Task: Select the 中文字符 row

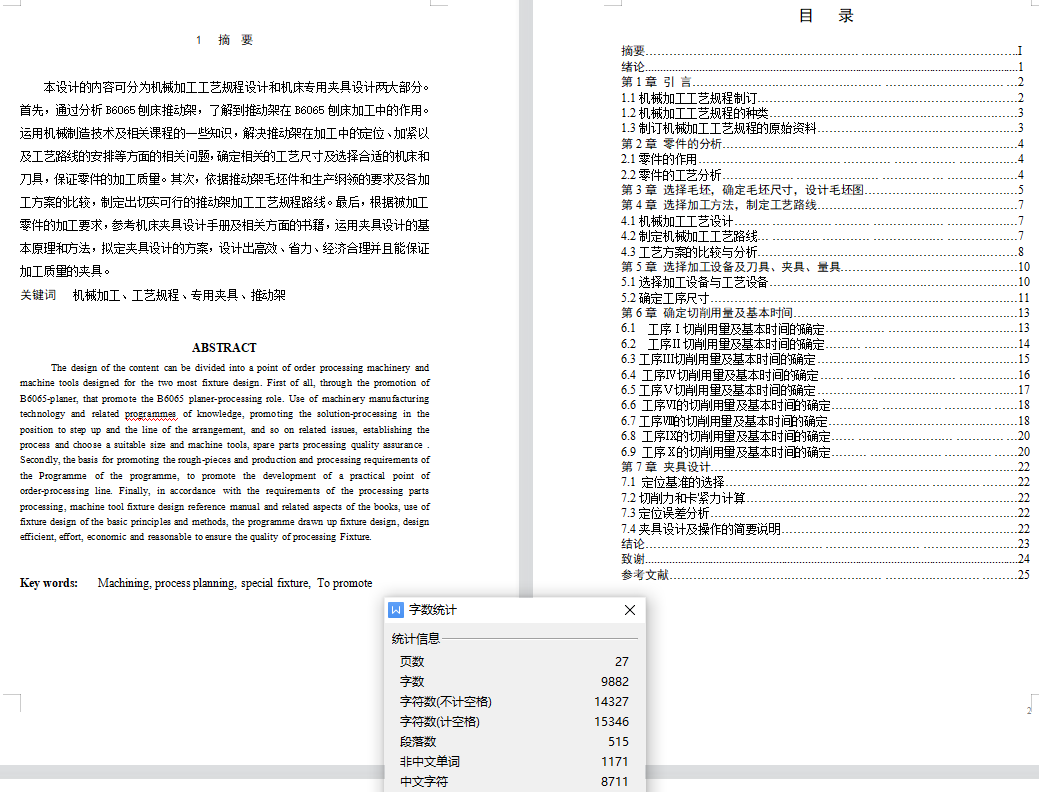Action: tap(514, 781)
